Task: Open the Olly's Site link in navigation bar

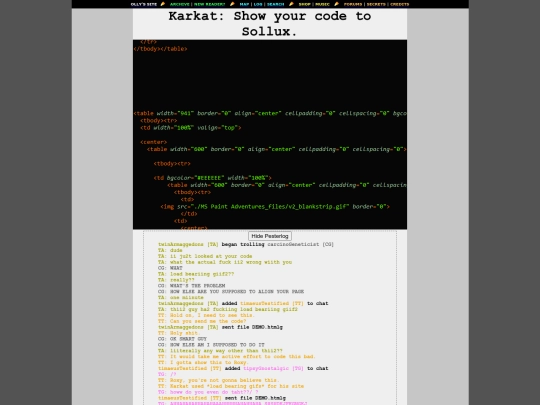Action: 144,4
